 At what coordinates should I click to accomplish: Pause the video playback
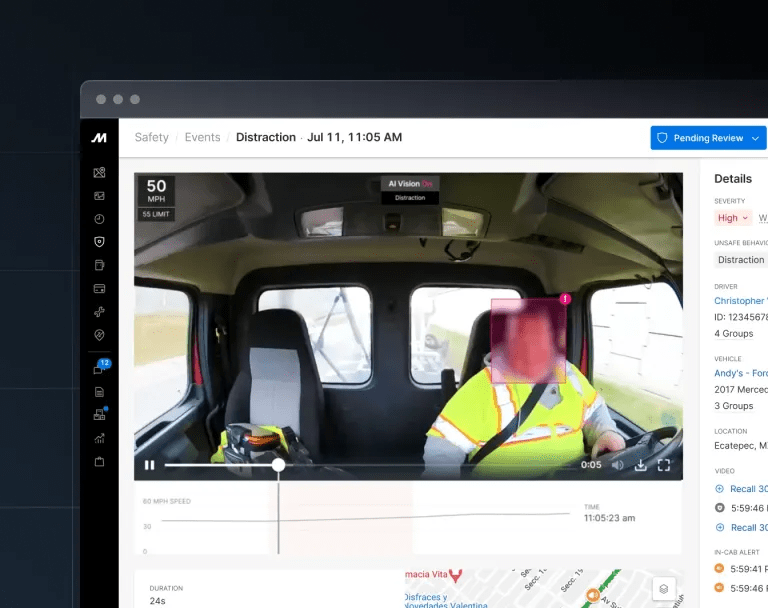pyautogui.click(x=150, y=465)
